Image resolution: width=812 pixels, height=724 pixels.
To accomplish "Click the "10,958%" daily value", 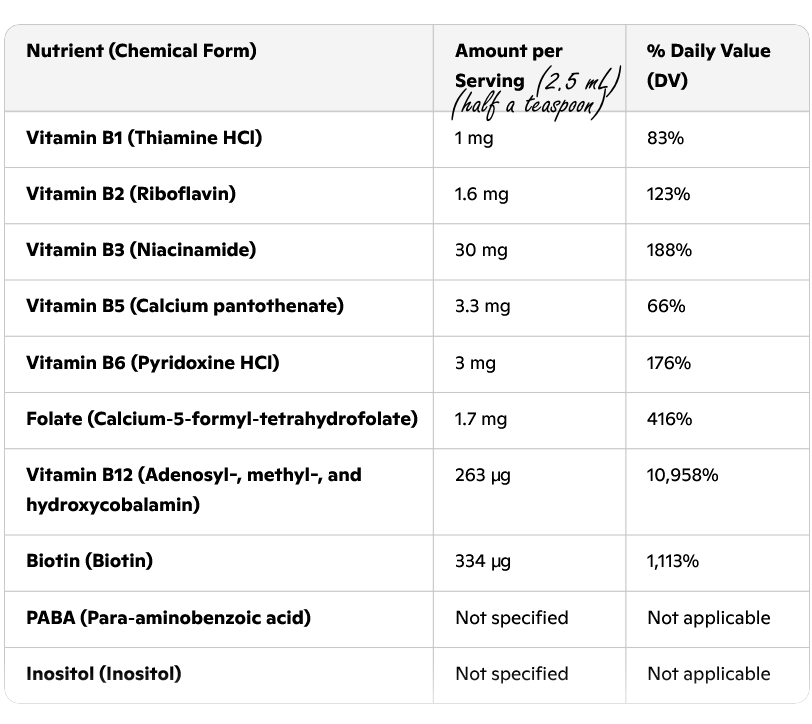I will point(683,475).
